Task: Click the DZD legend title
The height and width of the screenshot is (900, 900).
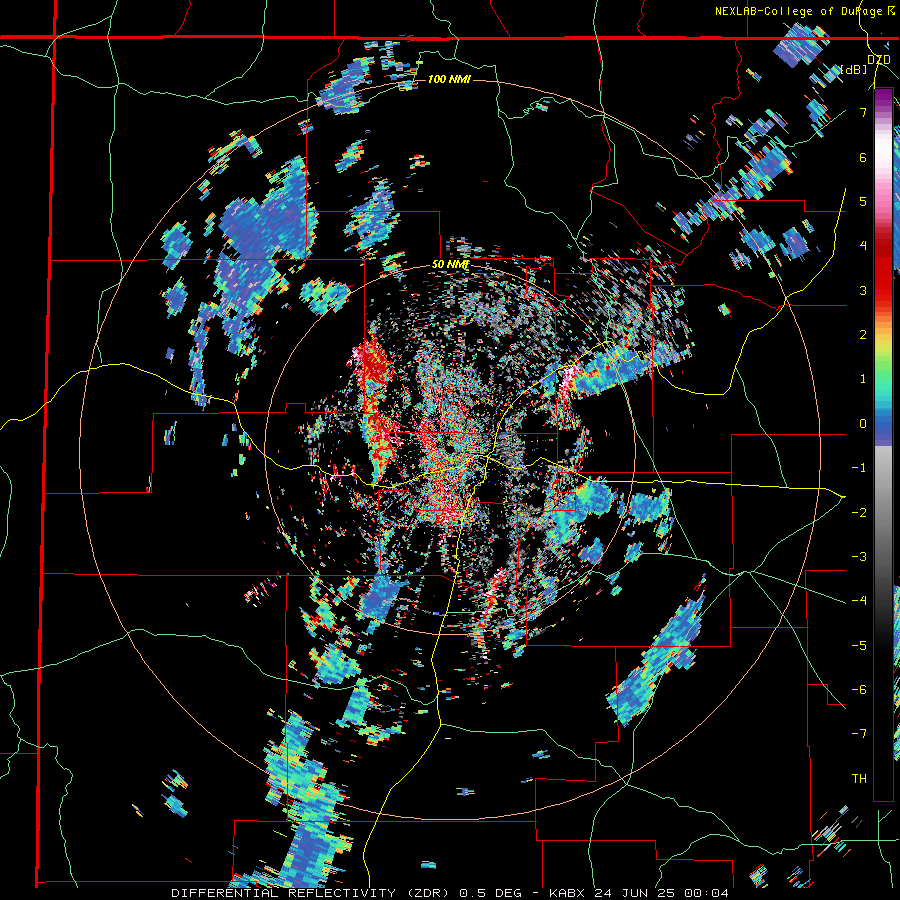Action: click(x=878, y=60)
